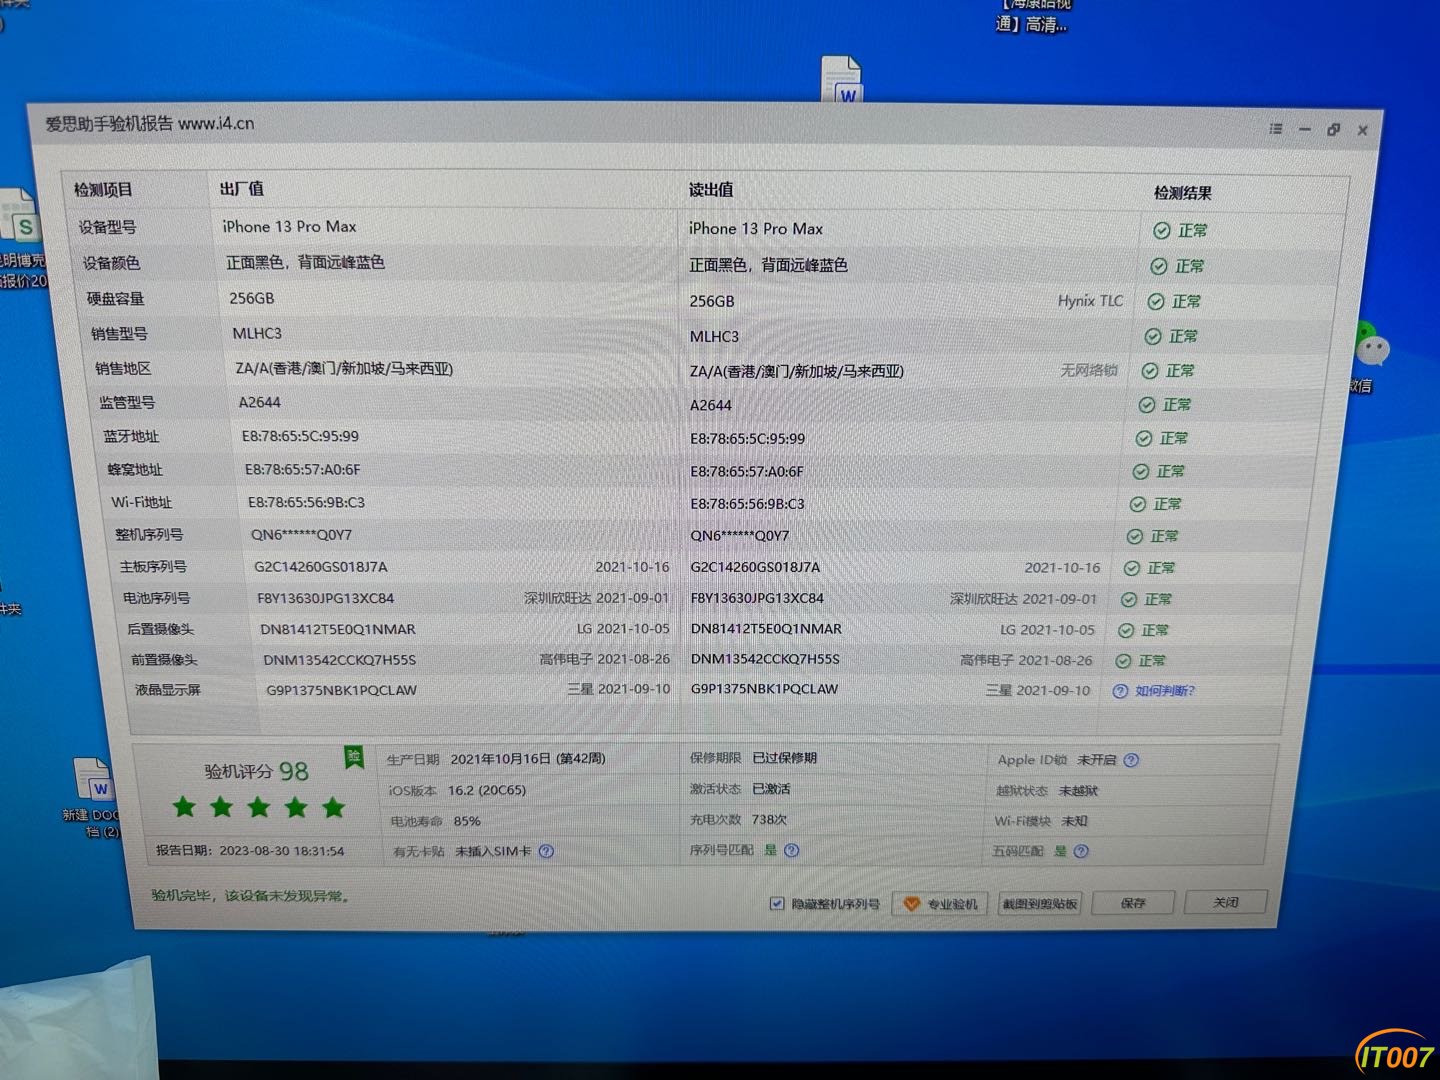1440x1080 pixels.
Task: Click the check icon in 前置摄像头 row
Action: click(x=1123, y=661)
